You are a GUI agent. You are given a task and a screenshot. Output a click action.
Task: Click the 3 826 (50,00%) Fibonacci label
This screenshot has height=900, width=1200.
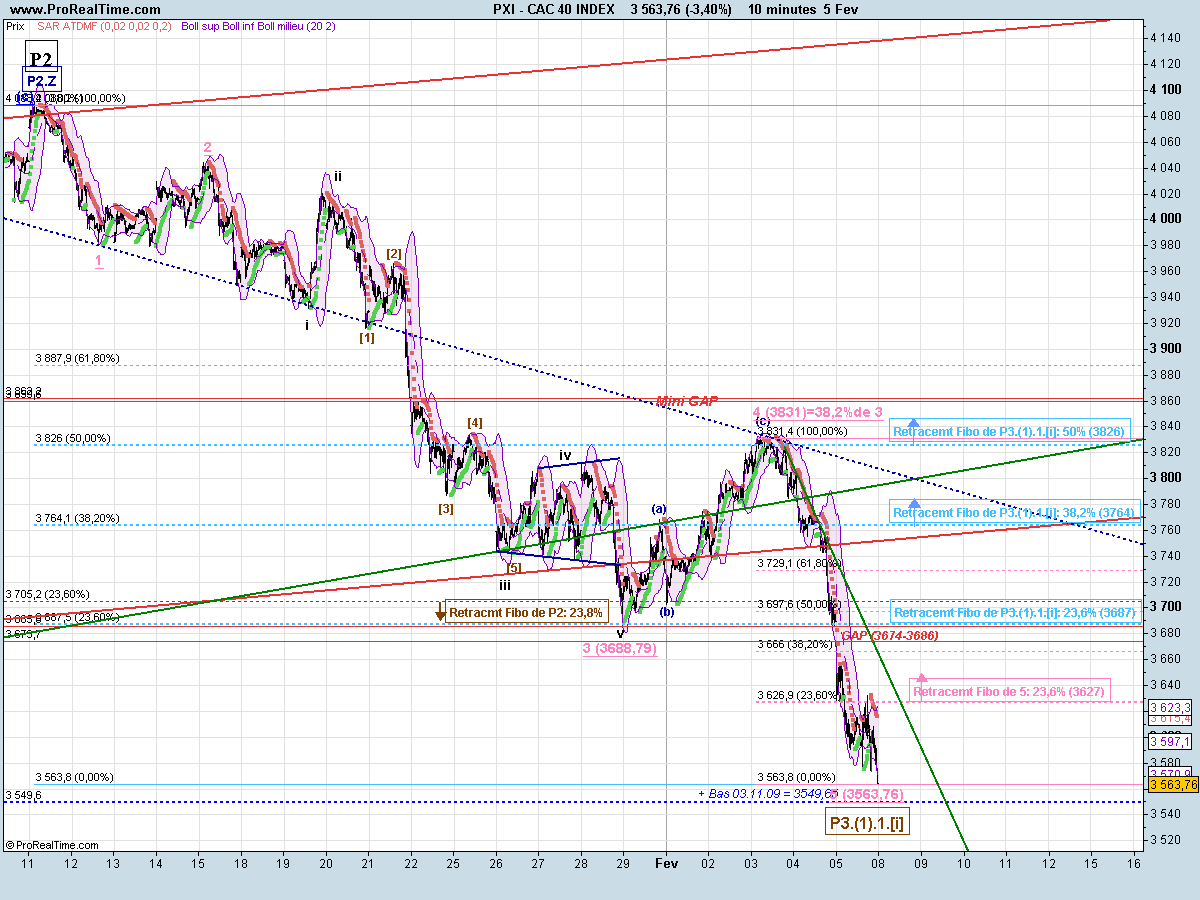coord(73,438)
